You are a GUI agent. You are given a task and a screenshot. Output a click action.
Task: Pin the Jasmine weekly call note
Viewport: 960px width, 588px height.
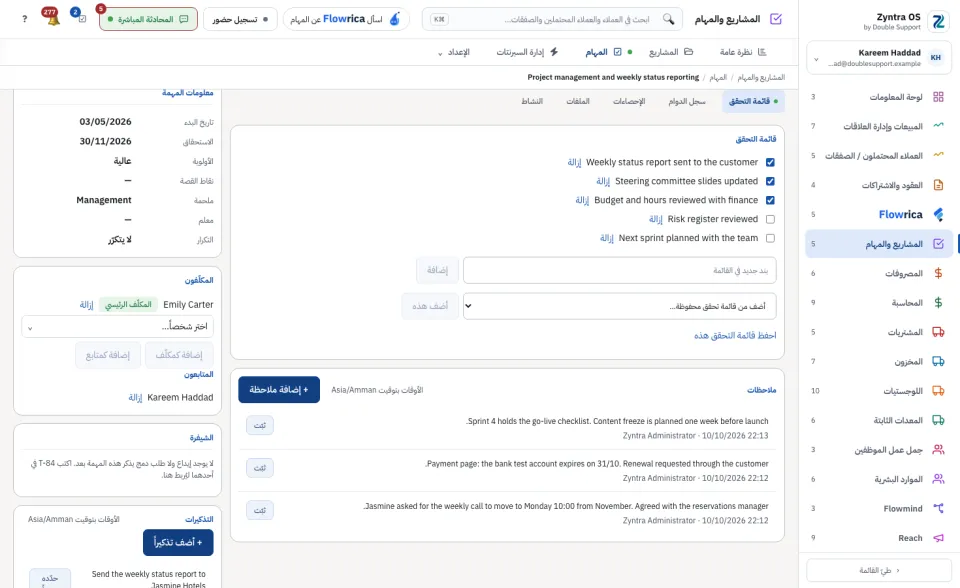[x=260, y=510]
